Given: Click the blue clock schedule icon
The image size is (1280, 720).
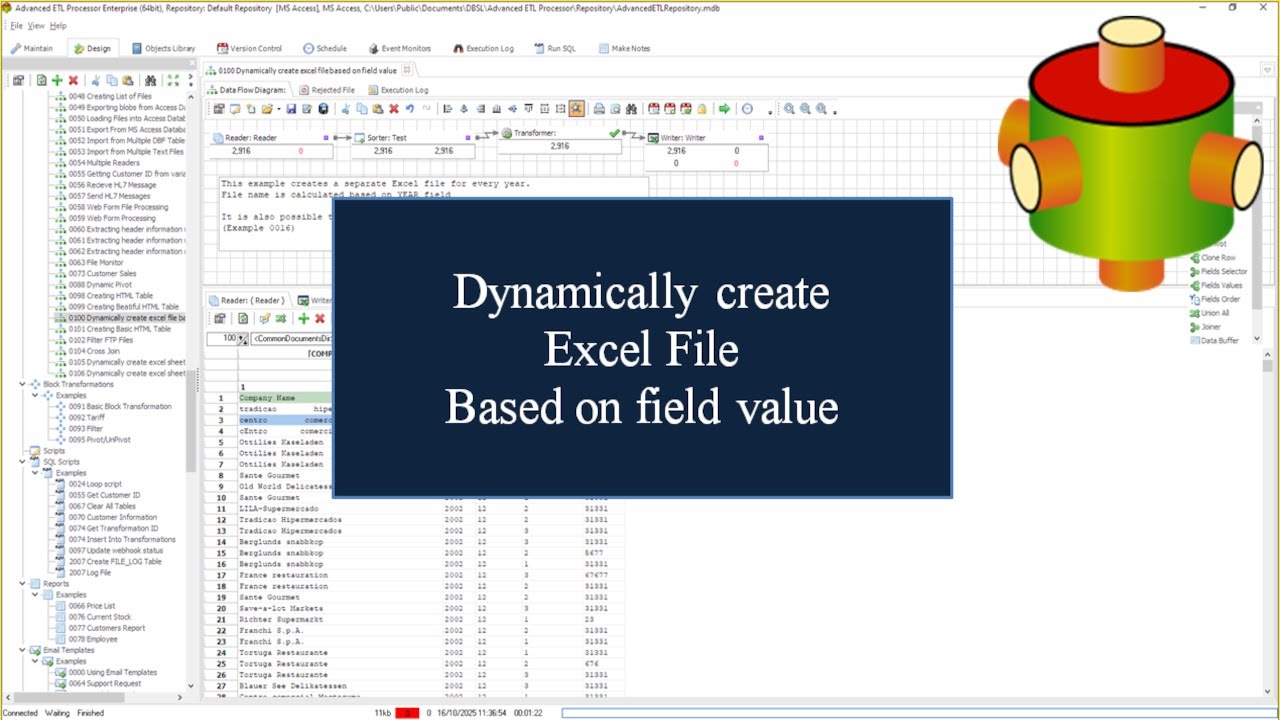Looking at the screenshot, I should [747, 109].
